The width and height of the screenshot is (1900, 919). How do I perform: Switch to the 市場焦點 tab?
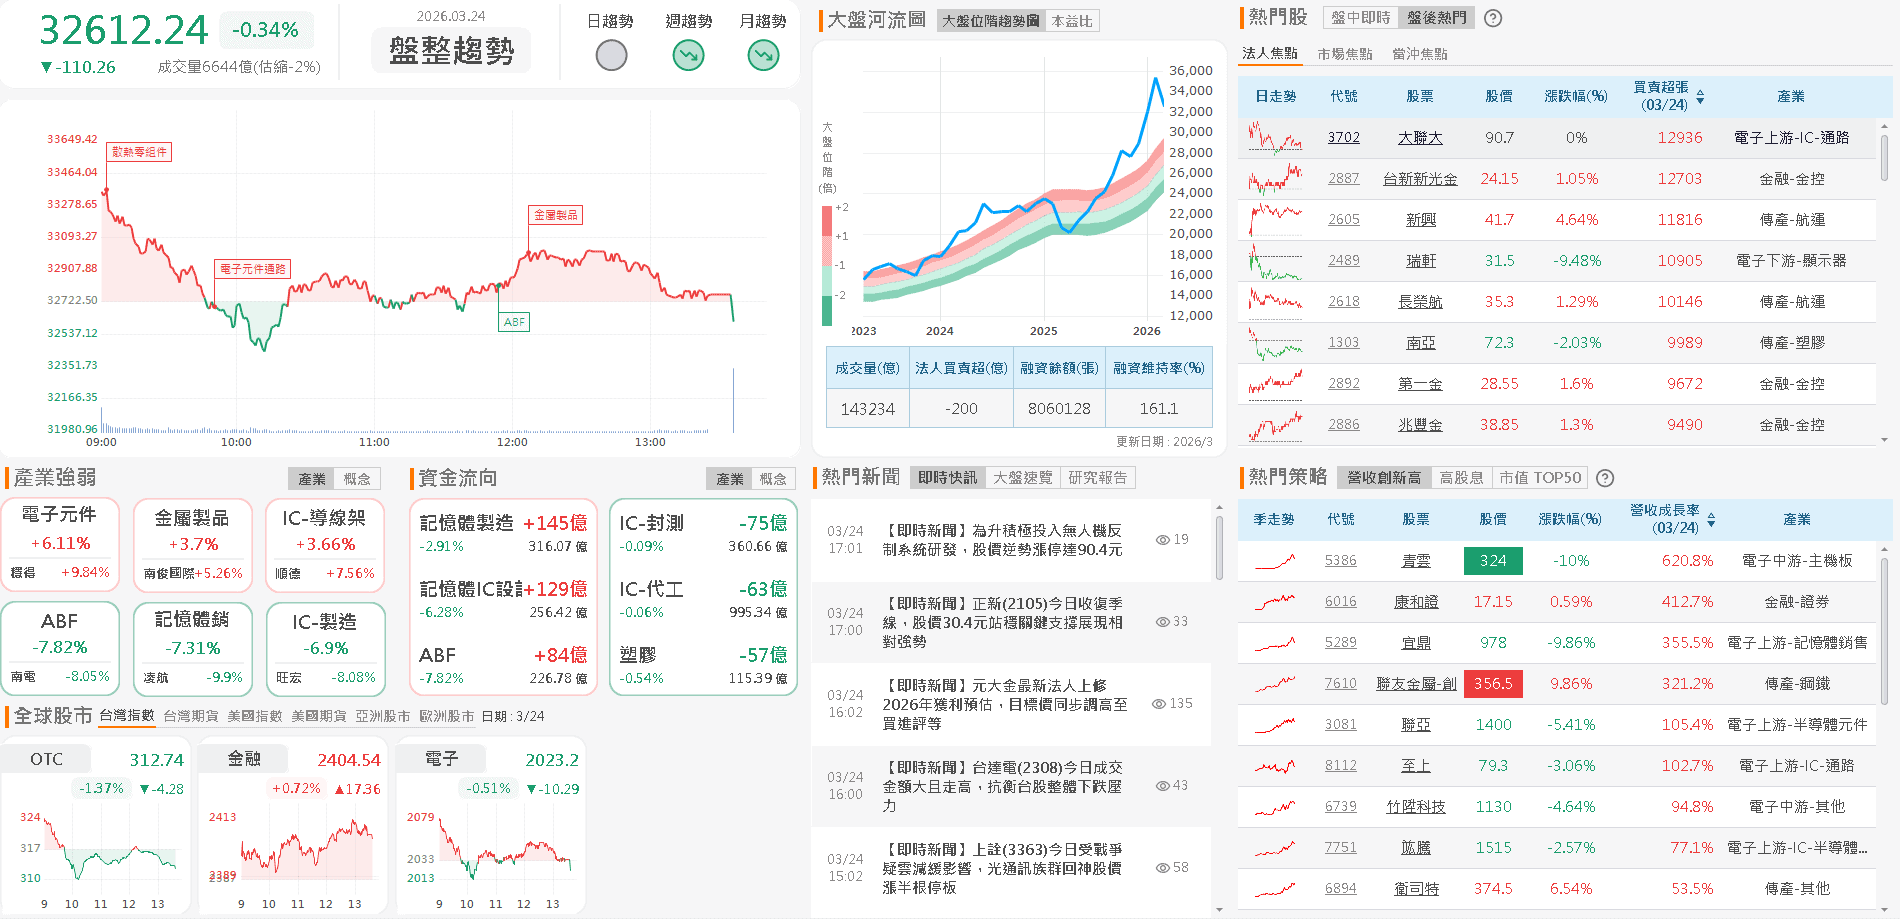click(x=1348, y=53)
